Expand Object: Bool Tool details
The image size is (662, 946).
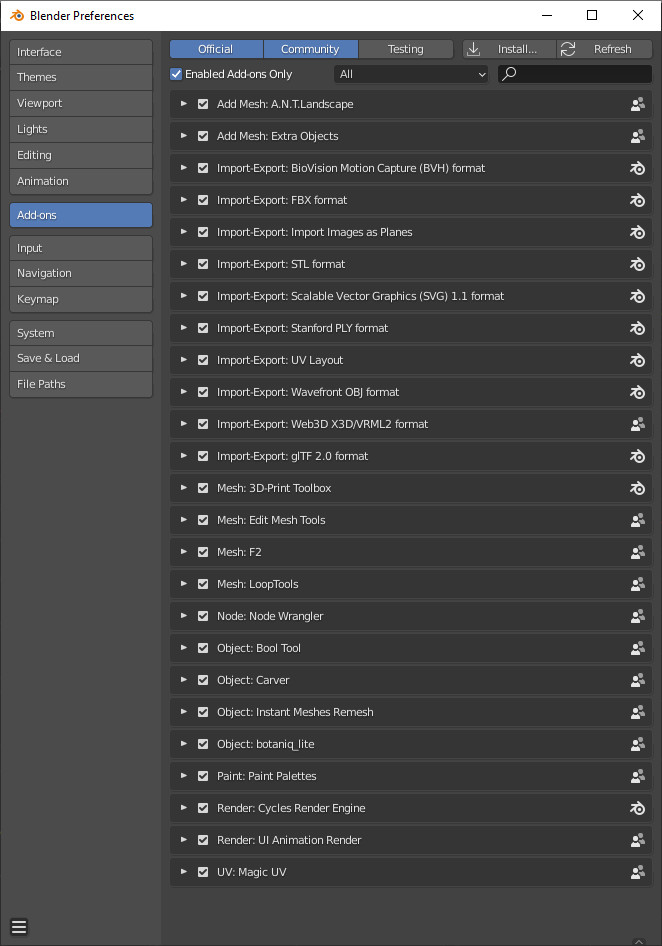(x=184, y=647)
